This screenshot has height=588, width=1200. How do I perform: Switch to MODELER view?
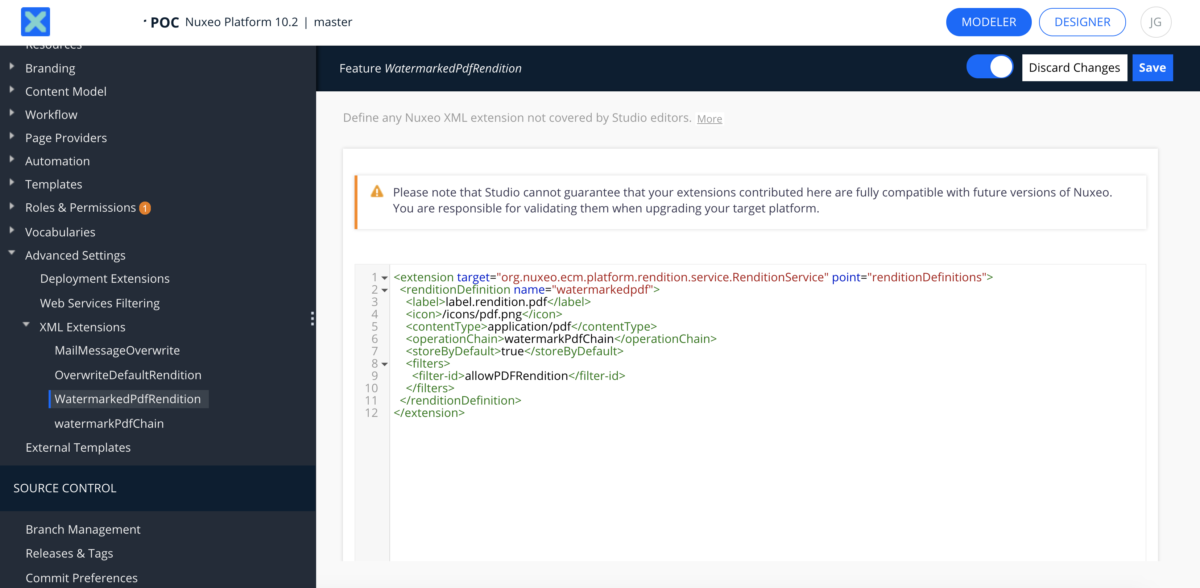988,21
